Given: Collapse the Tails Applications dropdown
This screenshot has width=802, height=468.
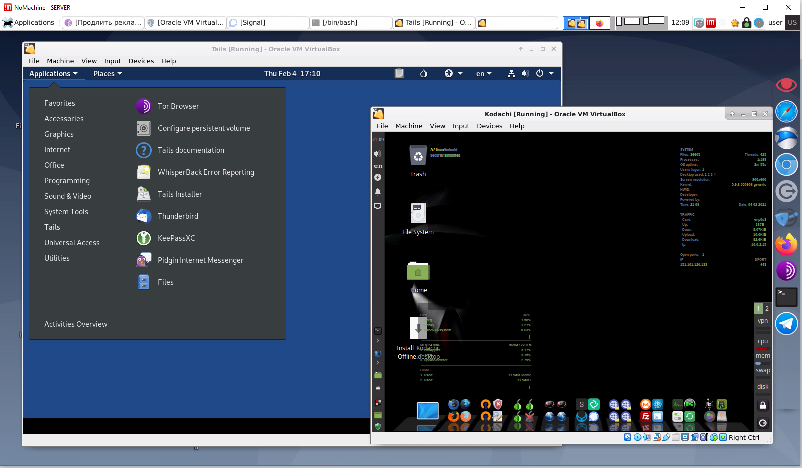Looking at the screenshot, I should pos(53,73).
